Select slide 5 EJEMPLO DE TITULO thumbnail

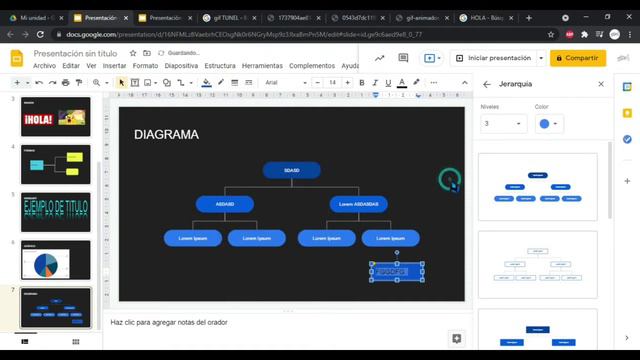[56, 212]
